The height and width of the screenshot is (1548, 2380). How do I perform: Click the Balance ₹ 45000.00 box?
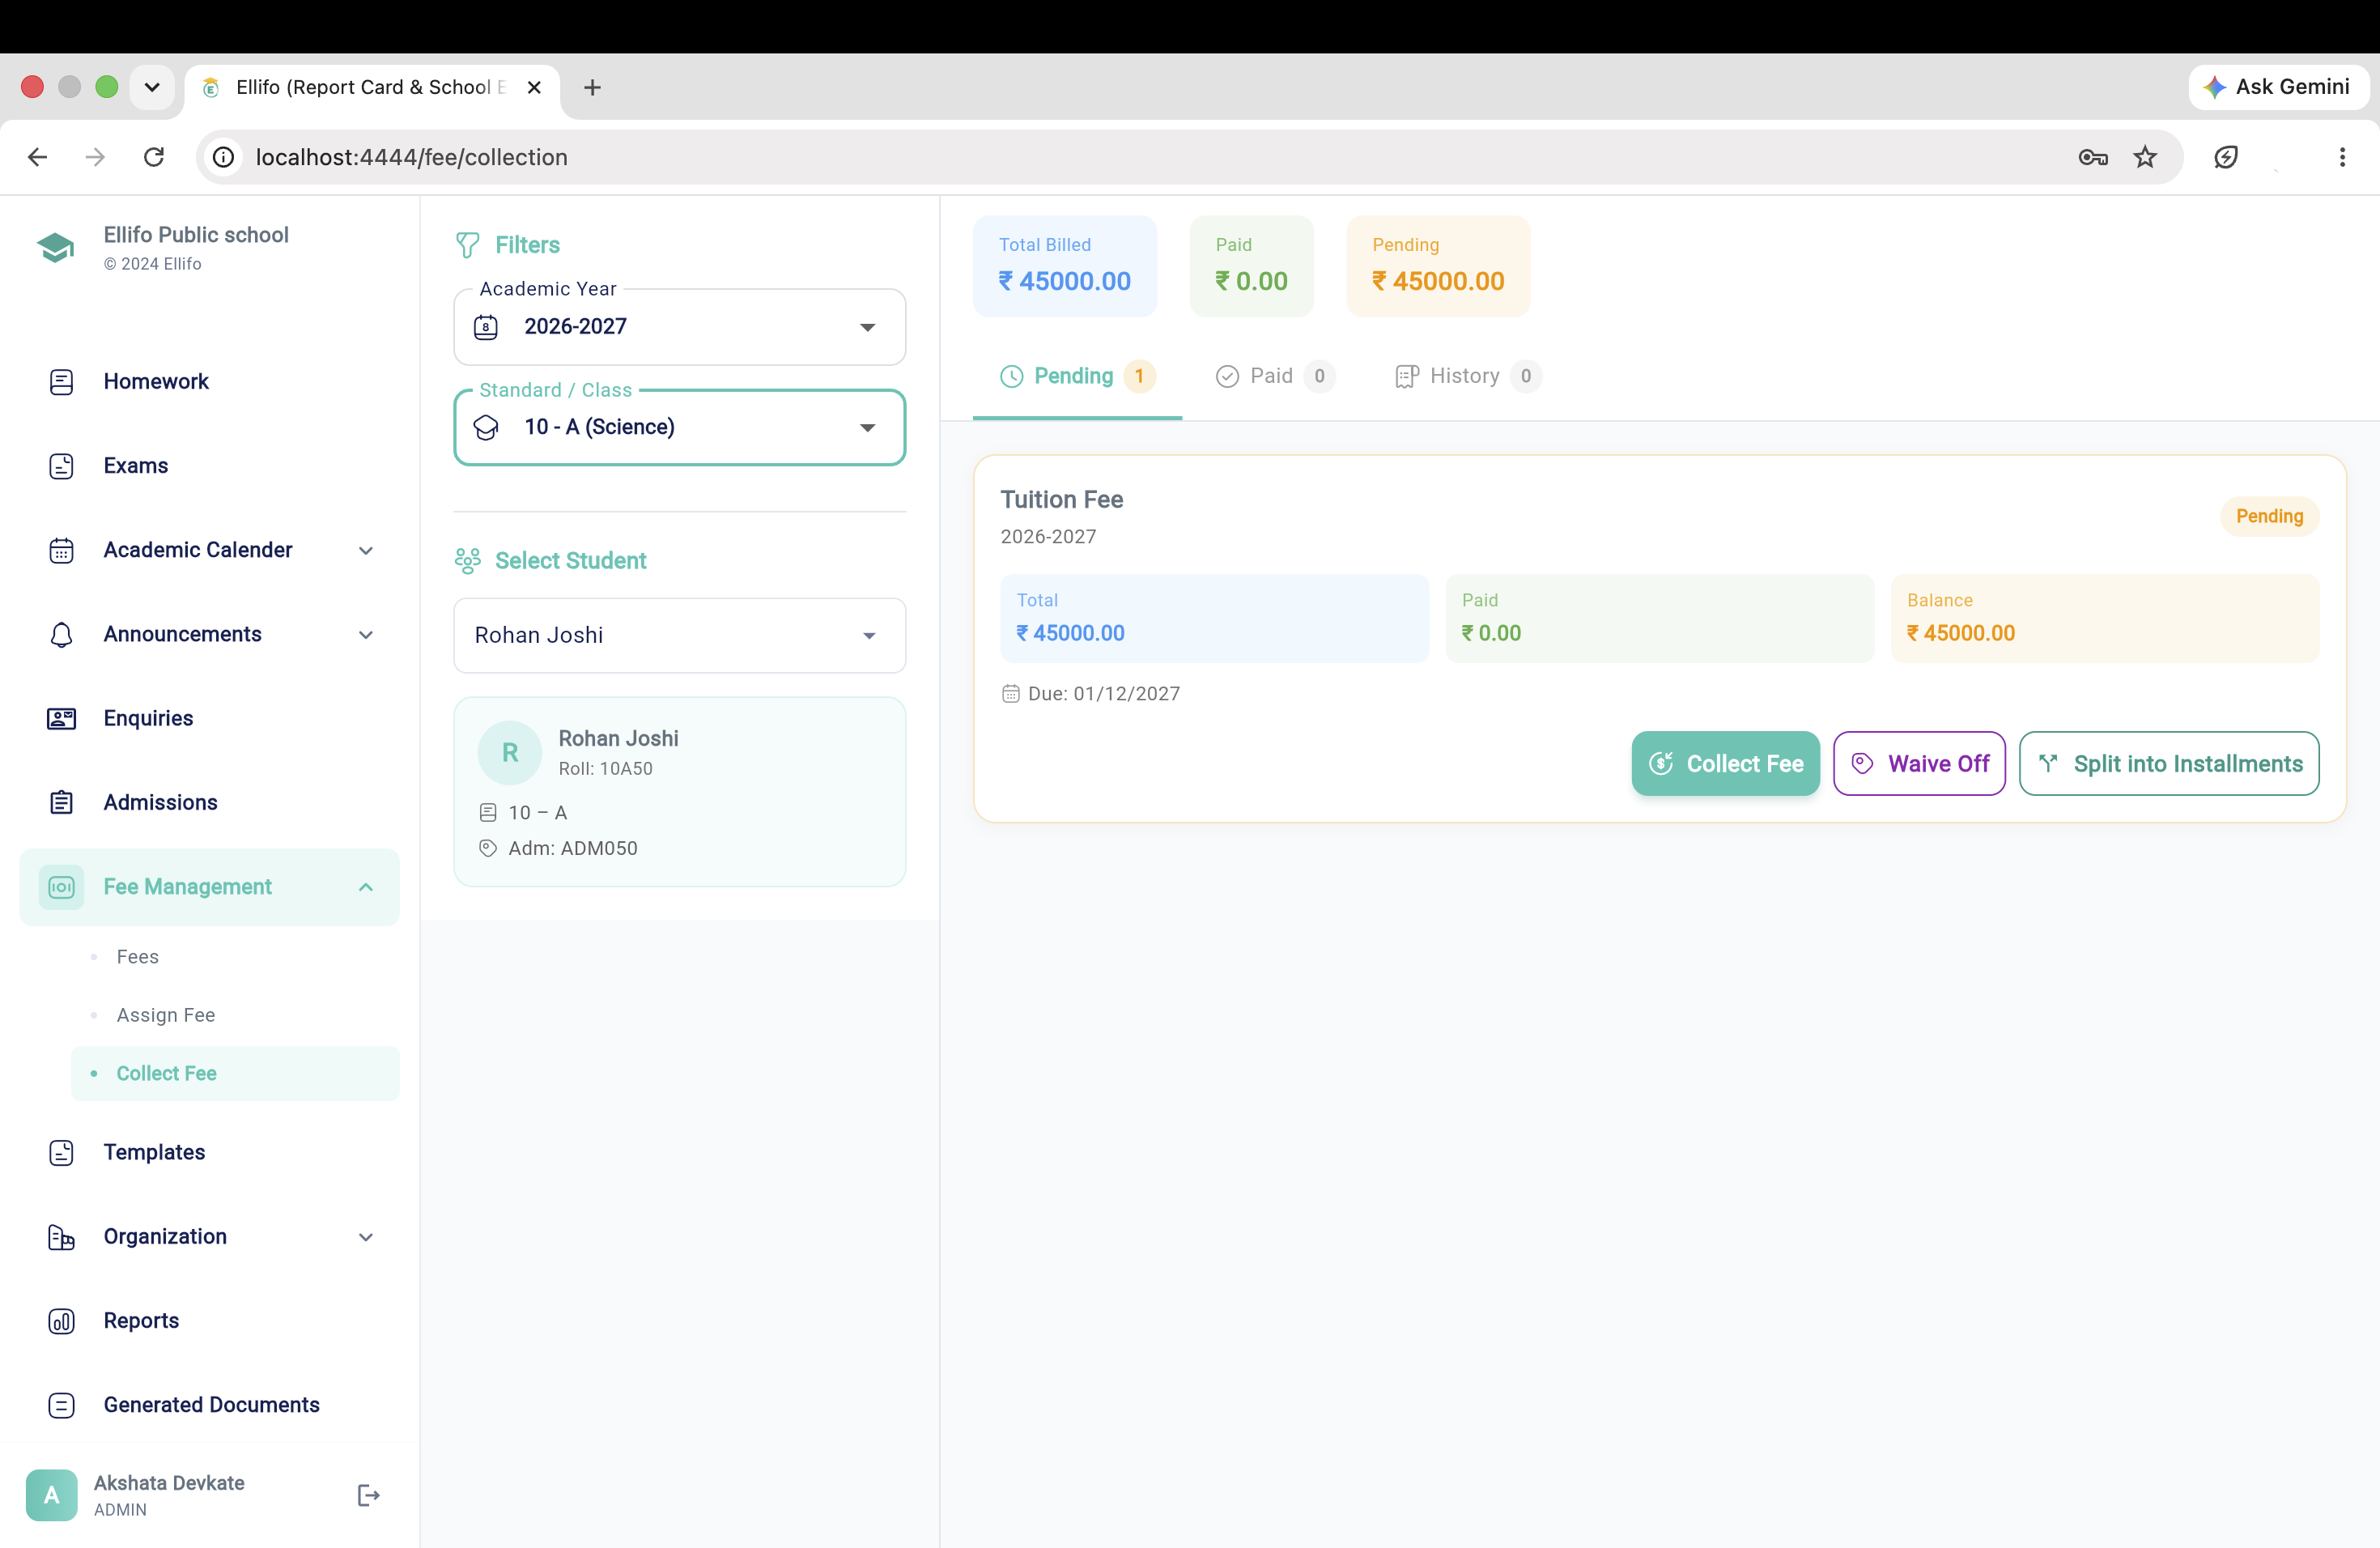[x=2105, y=618]
